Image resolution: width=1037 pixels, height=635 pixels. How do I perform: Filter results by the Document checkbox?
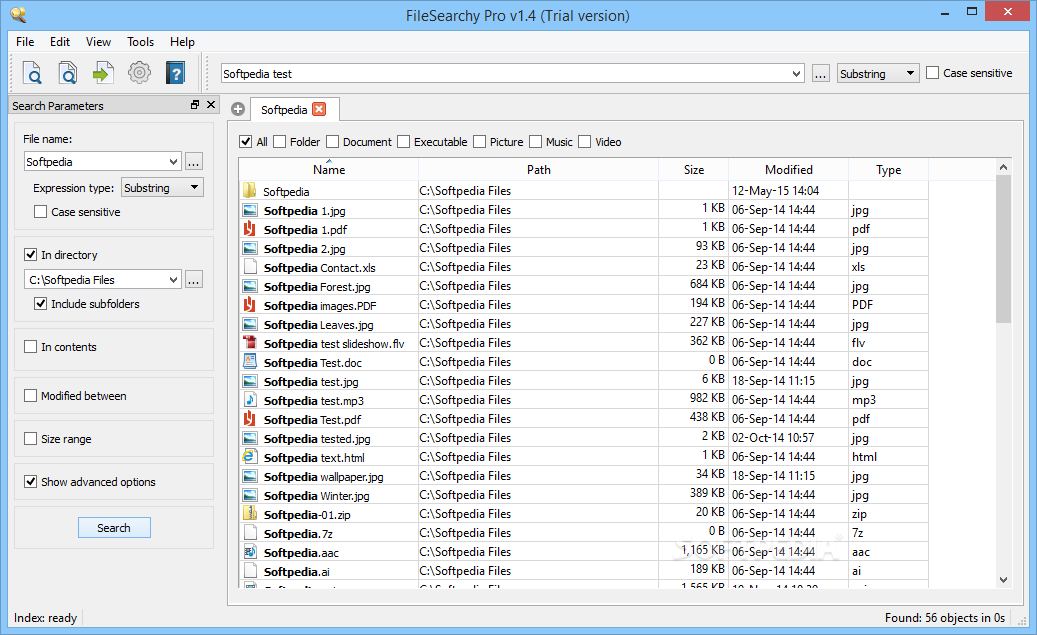(333, 142)
